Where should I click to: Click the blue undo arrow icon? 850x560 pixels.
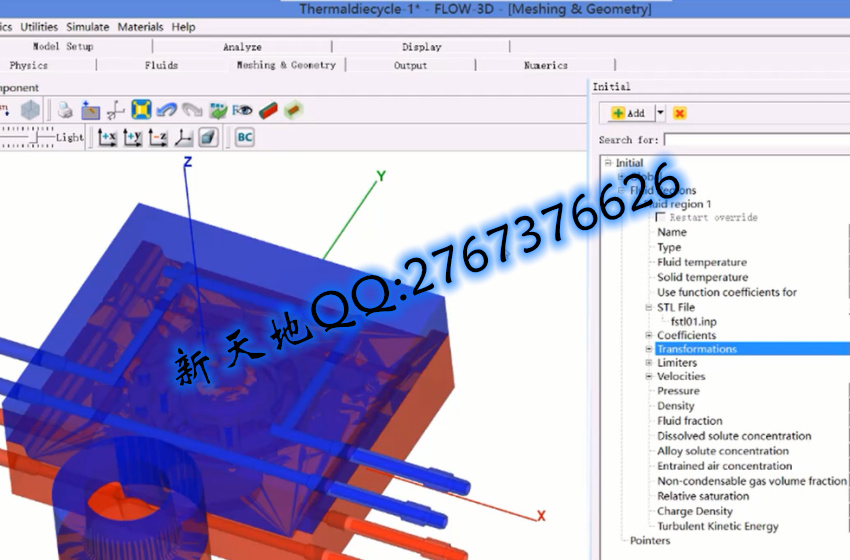pyautogui.click(x=167, y=110)
